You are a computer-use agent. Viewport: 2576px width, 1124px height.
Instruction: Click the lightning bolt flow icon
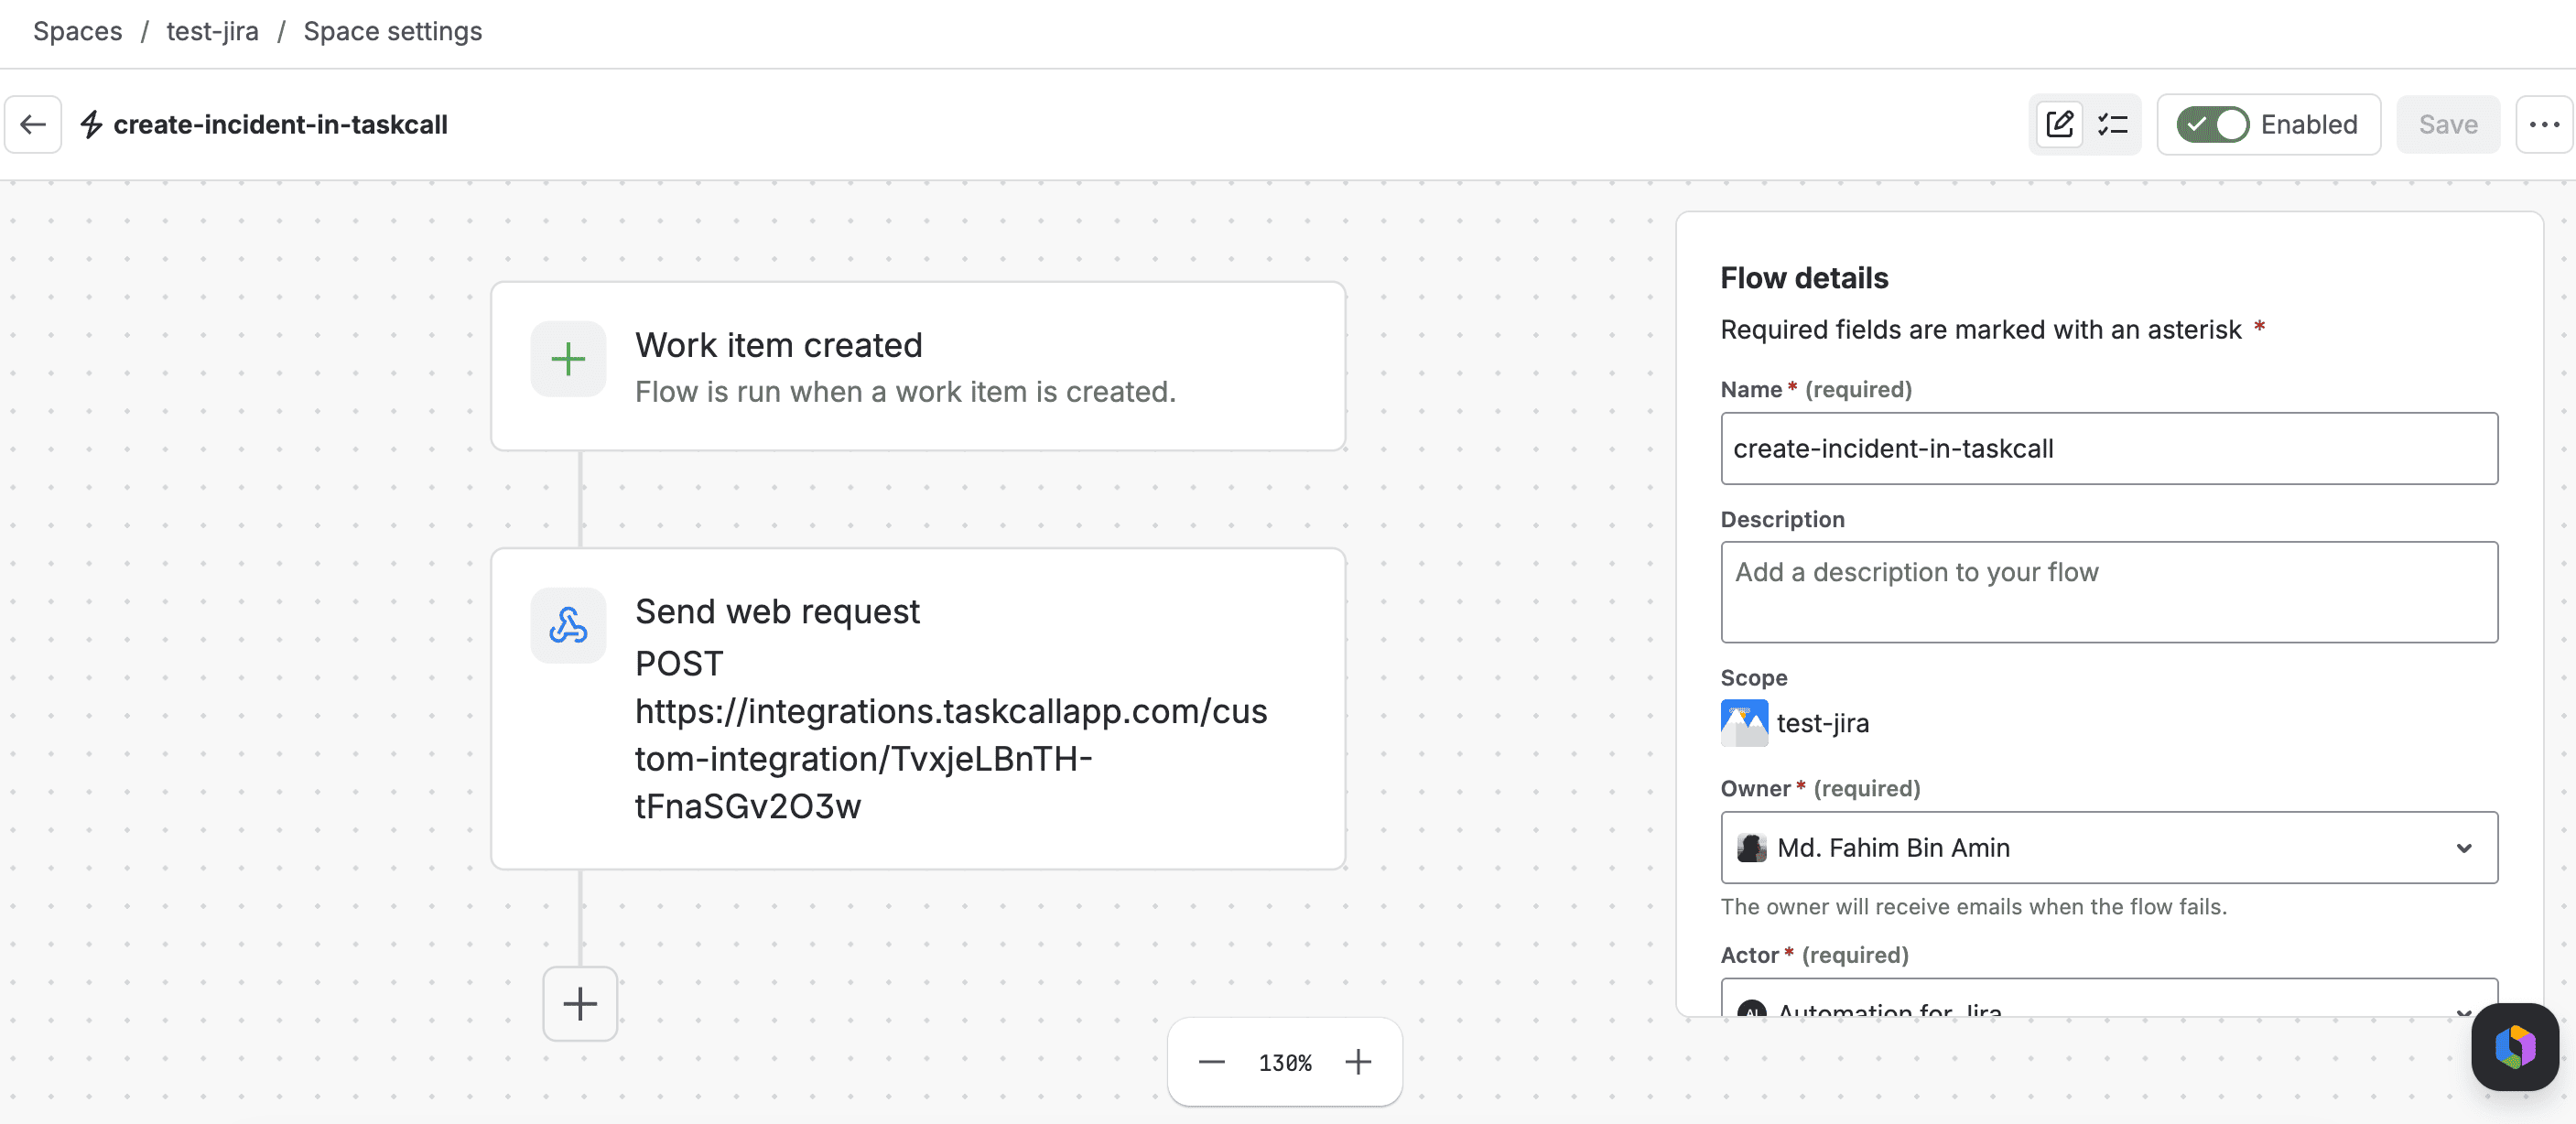tap(91, 124)
